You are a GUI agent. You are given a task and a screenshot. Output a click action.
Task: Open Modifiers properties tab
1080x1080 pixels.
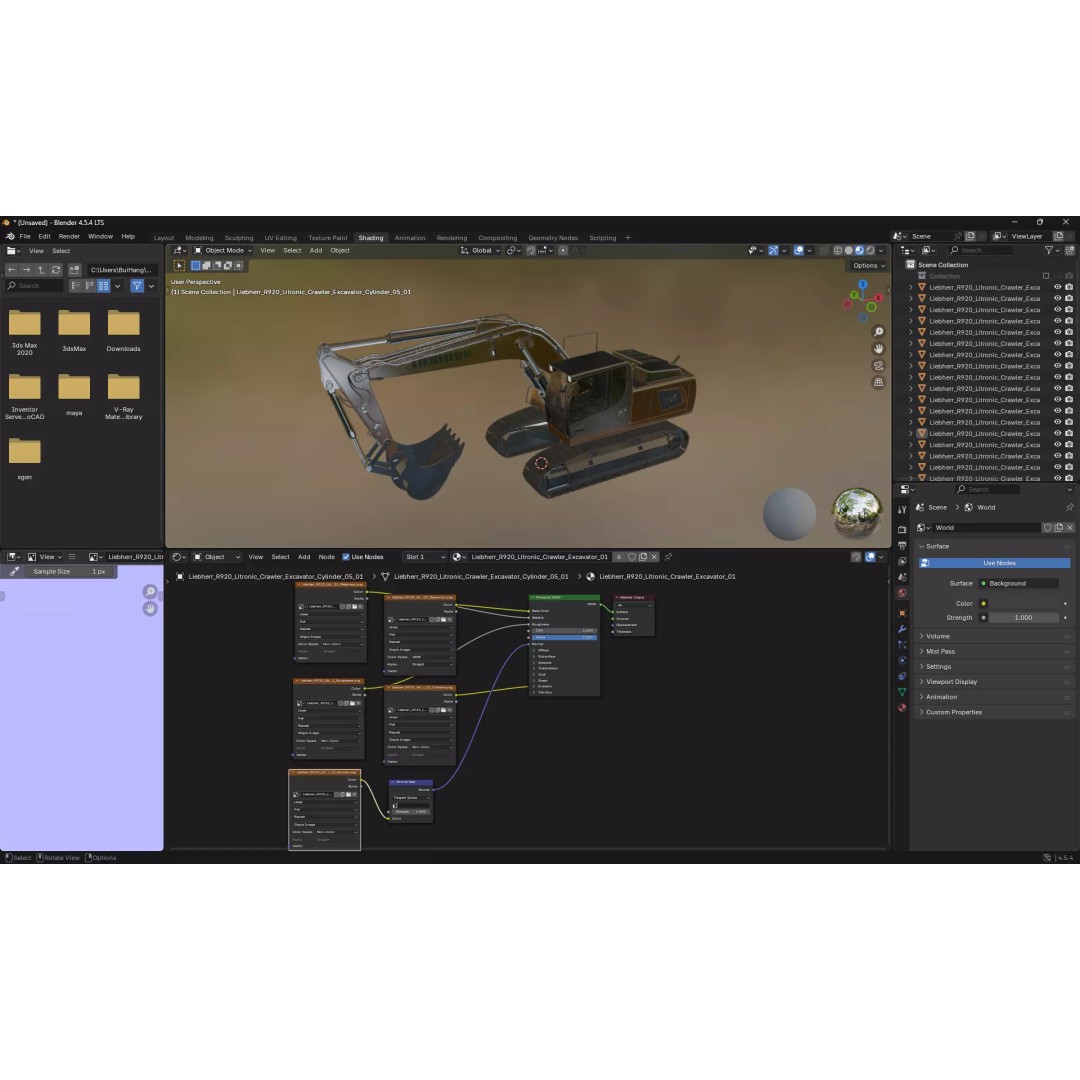pos(902,629)
